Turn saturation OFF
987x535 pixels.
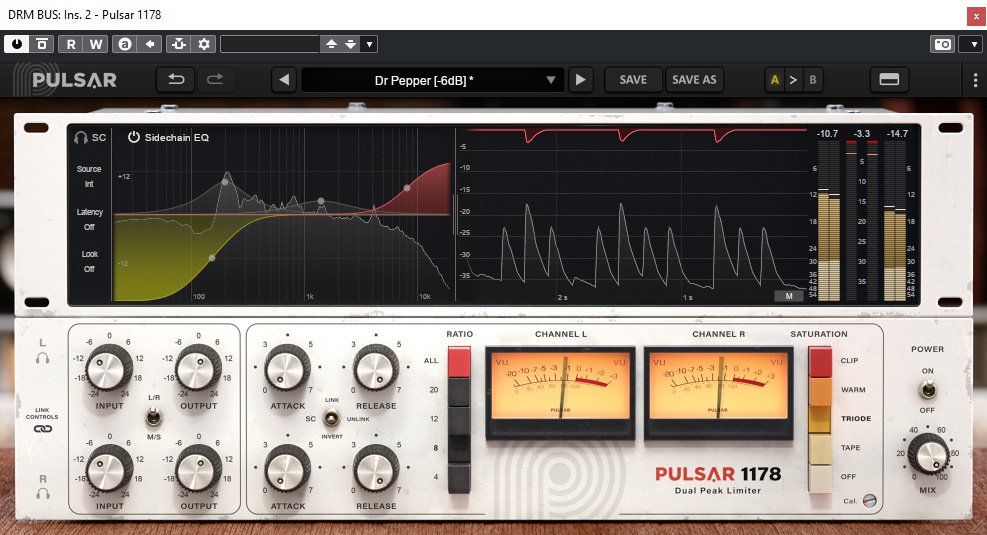[820, 478]
